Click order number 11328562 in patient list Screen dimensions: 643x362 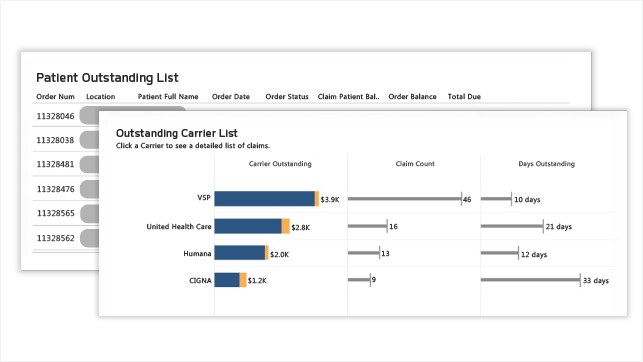55,238
